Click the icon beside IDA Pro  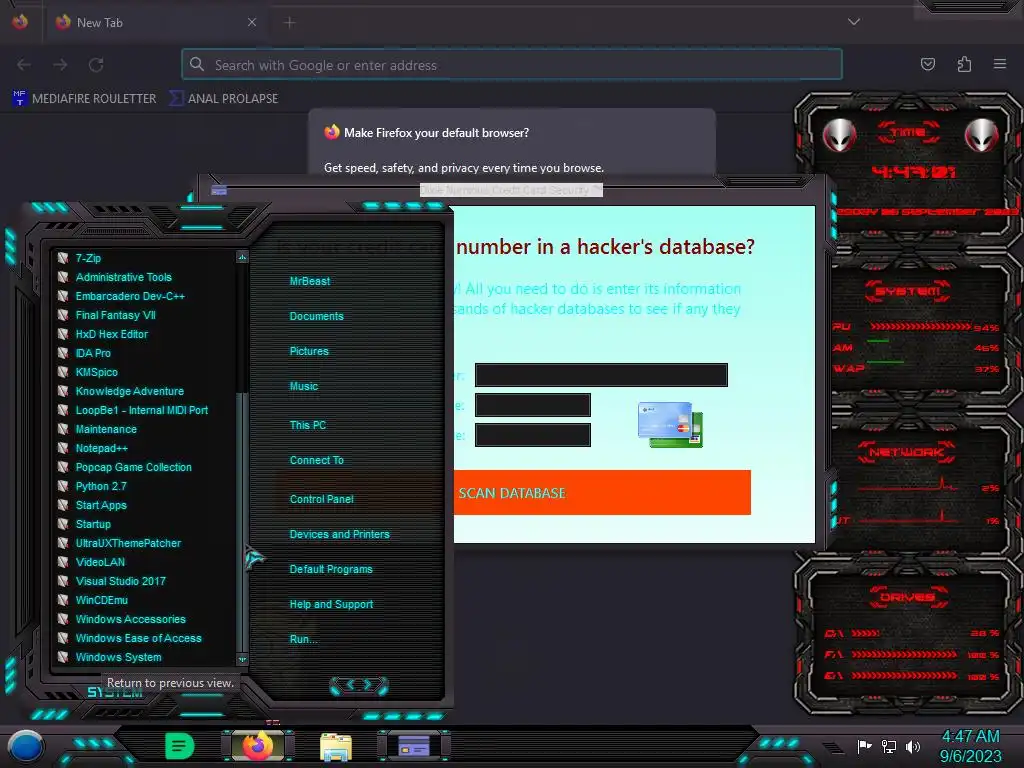pyautogui.click(x=63, y=353)
